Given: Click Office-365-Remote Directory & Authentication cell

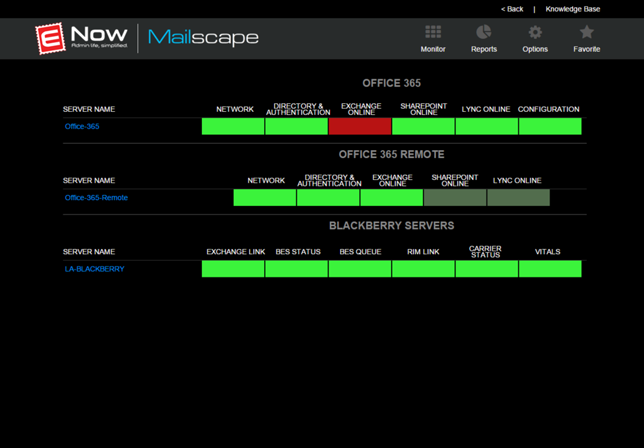Looking at the screenshot, I should pyautogui.click(x=328, y=198).
